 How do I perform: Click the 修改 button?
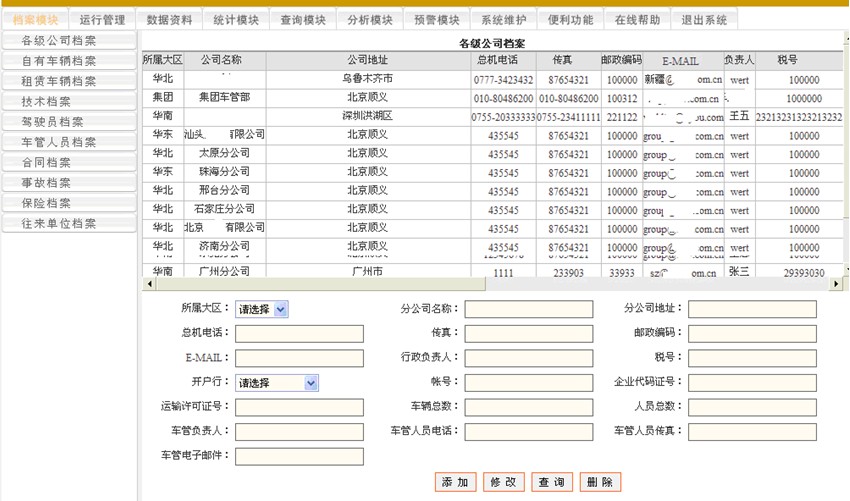tap(504, 482)
